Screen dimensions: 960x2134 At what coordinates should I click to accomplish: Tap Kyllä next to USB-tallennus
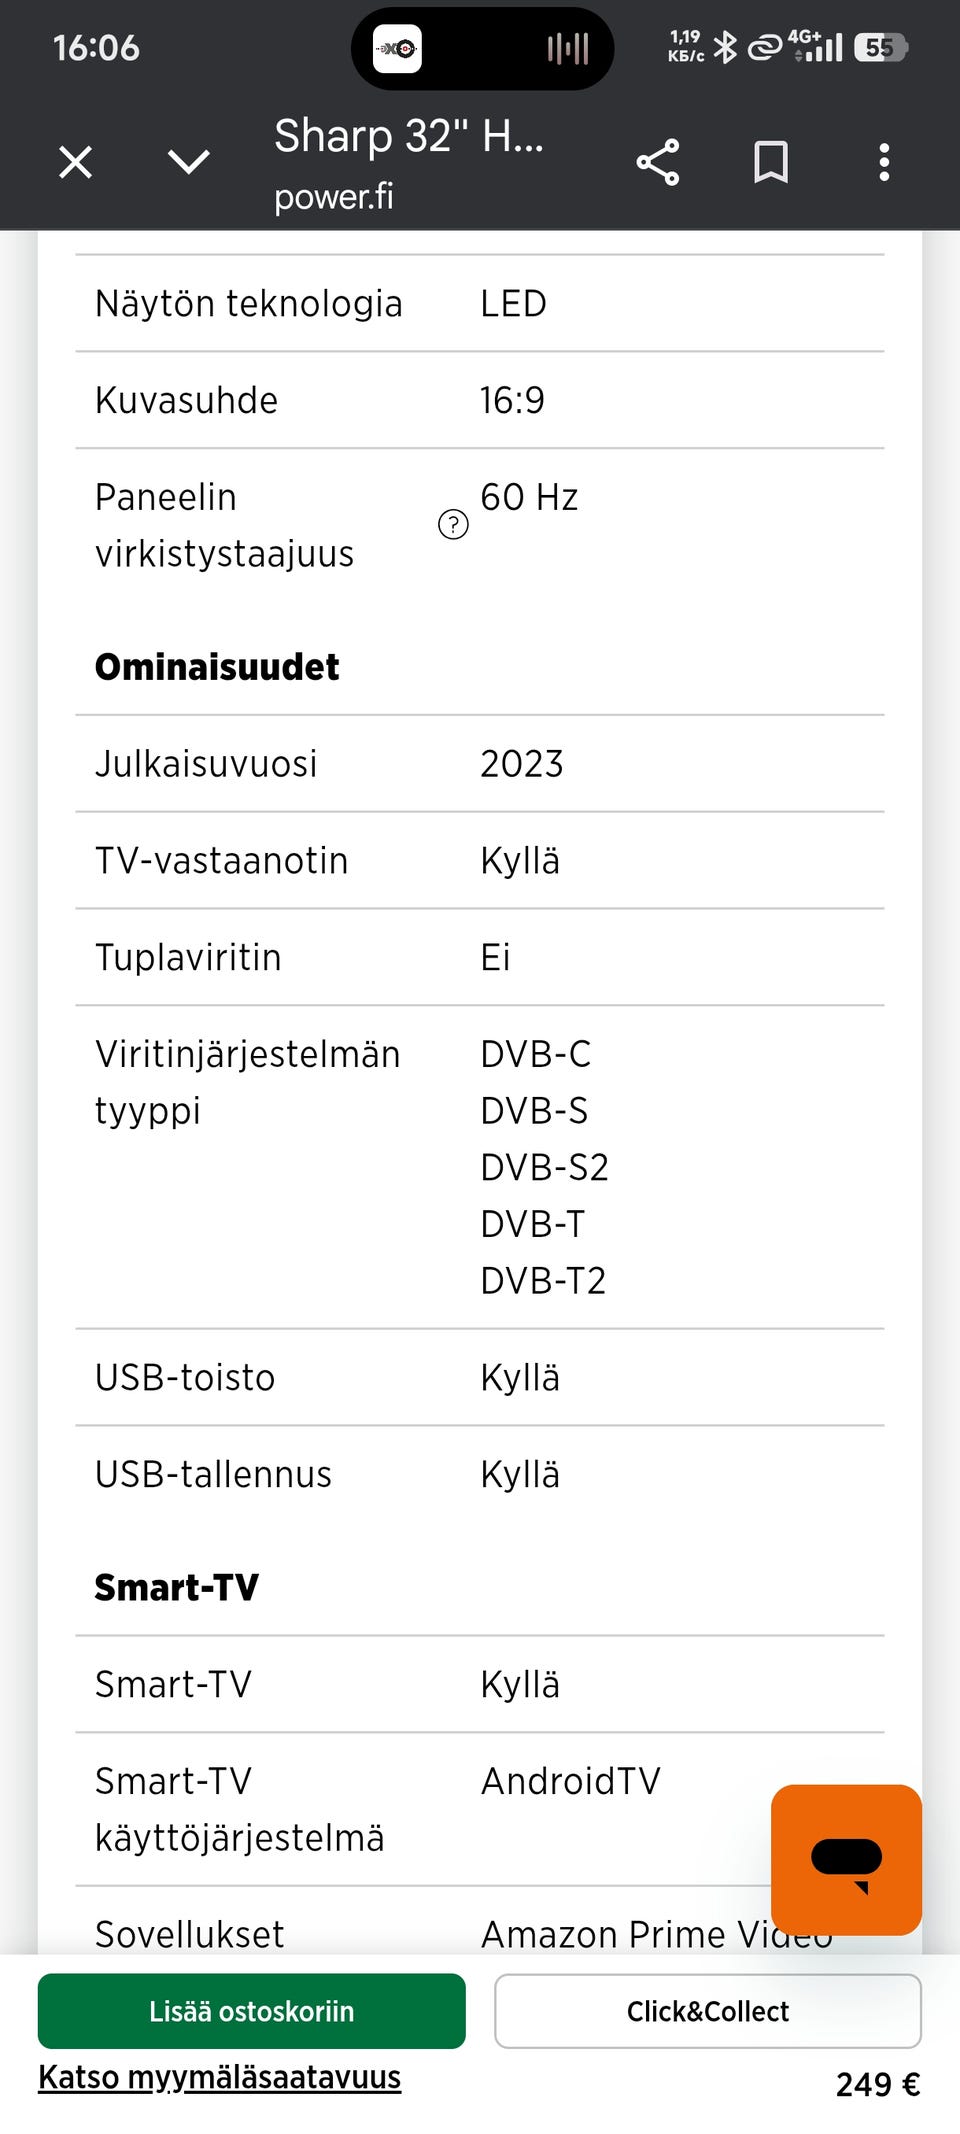coord(519,1472)
